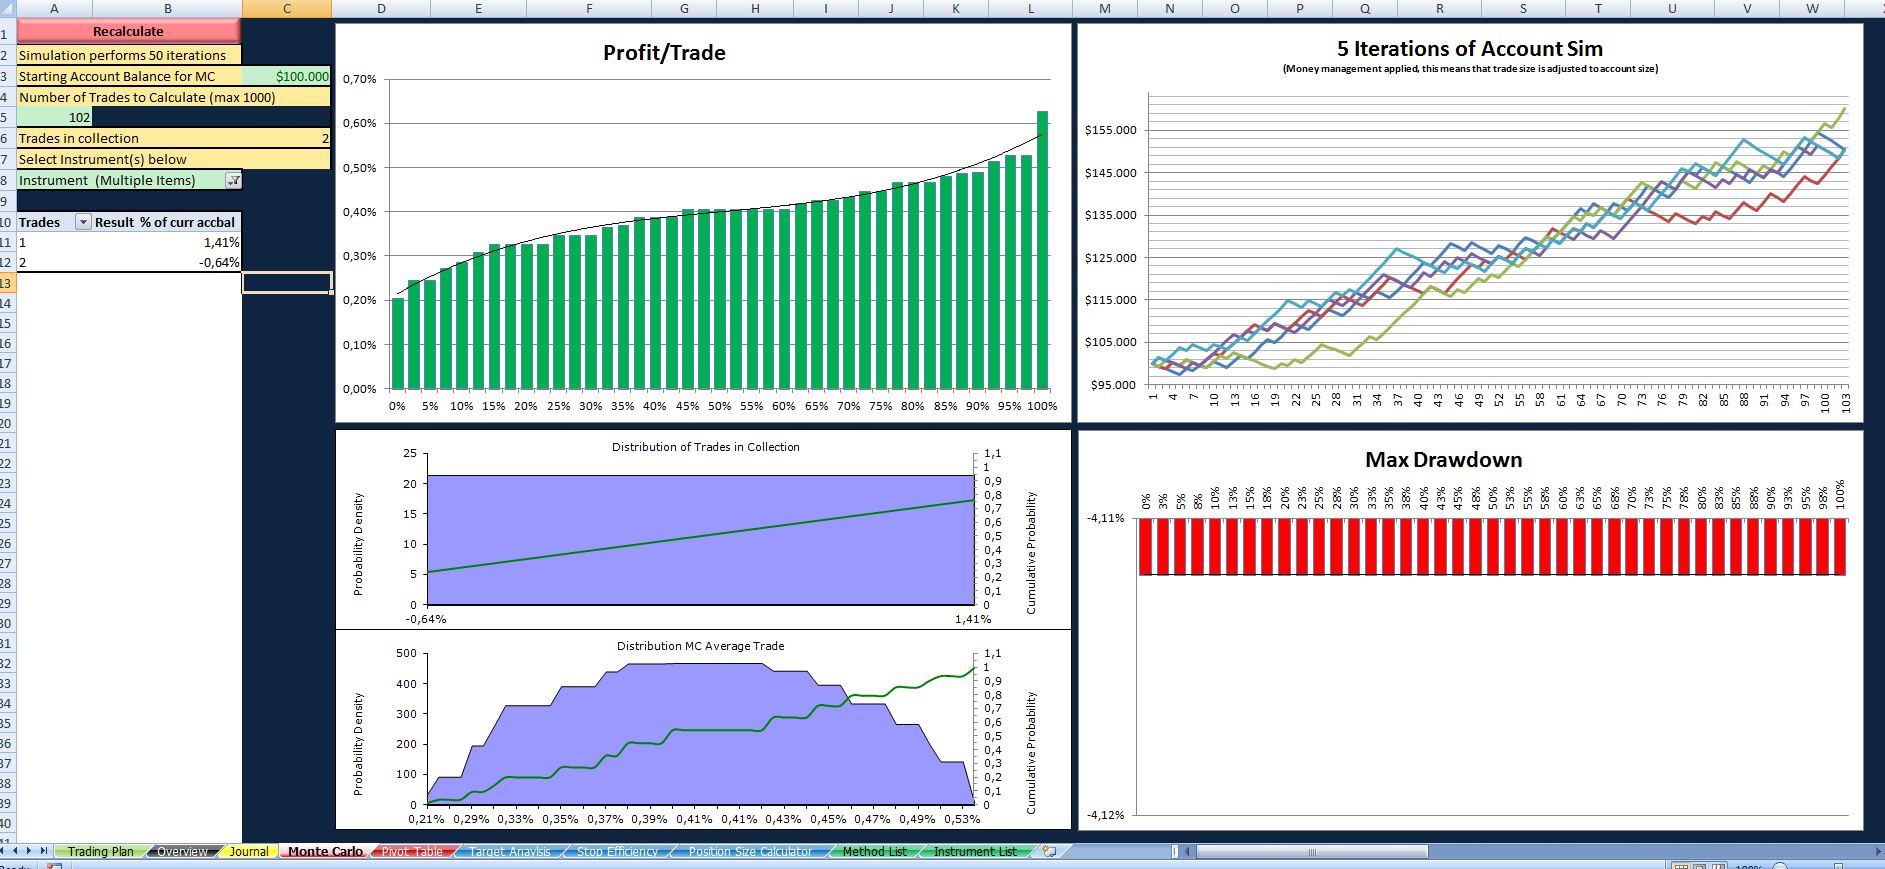Click the Max Drawdown chart title

(1443, 460)
